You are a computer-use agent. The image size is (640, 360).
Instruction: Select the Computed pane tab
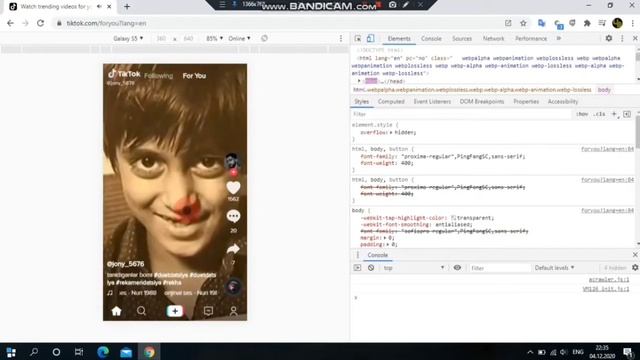pos(391,102)
